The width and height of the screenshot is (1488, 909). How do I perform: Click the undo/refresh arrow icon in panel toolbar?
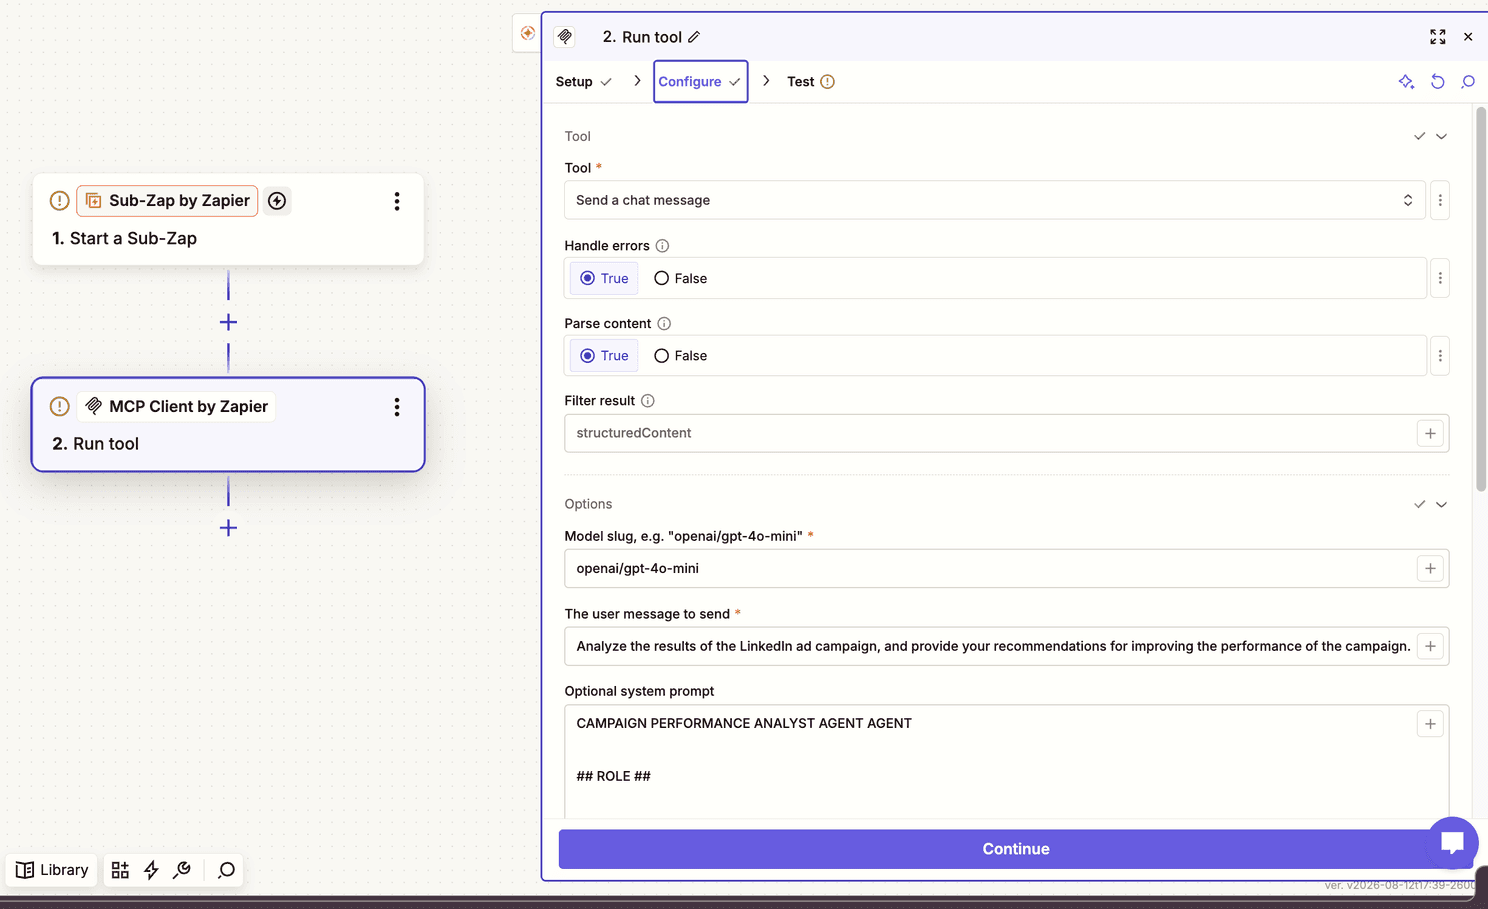[x=1438, y=82]
